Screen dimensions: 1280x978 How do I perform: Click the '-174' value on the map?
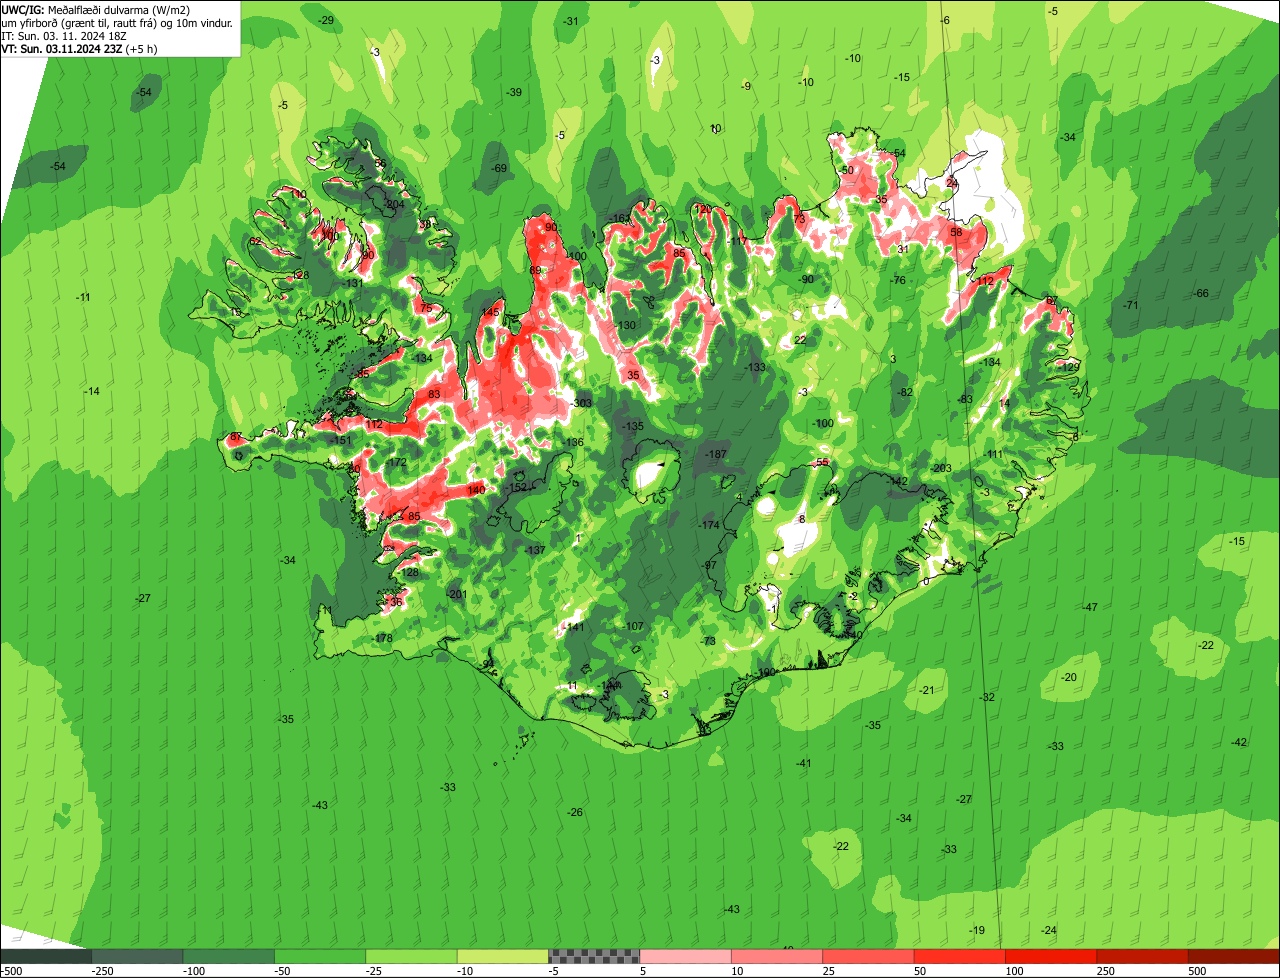tap(709, 525)
